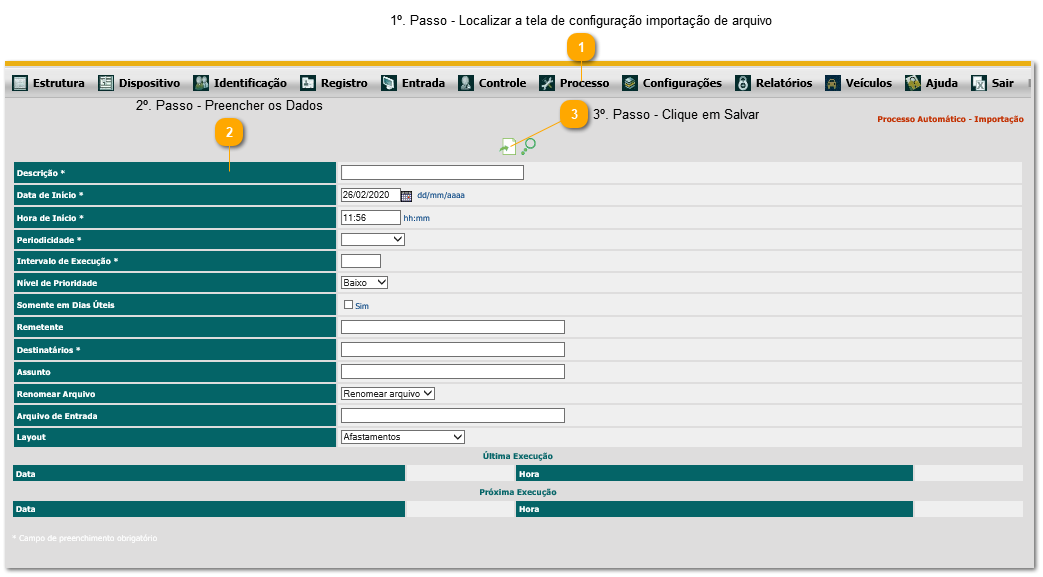Click the Última Execução heading

pos(518,457)
